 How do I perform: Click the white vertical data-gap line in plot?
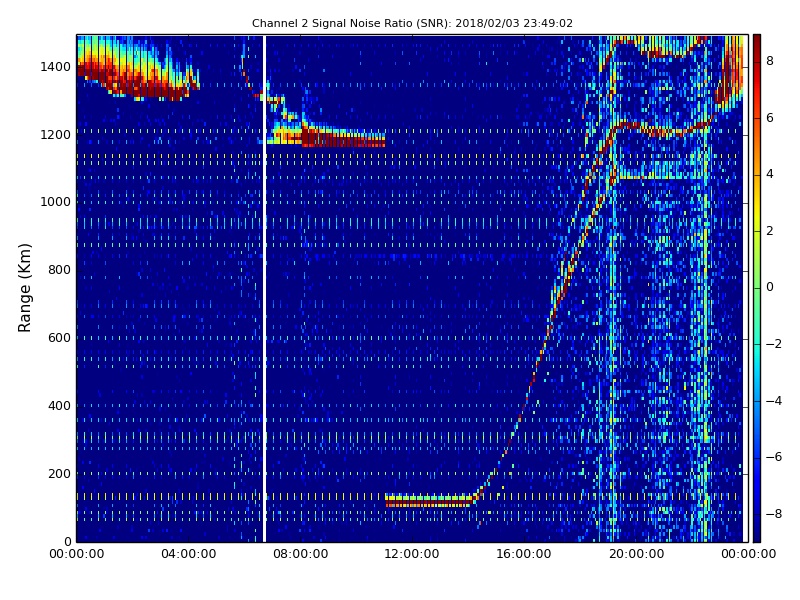click(264, 288)
